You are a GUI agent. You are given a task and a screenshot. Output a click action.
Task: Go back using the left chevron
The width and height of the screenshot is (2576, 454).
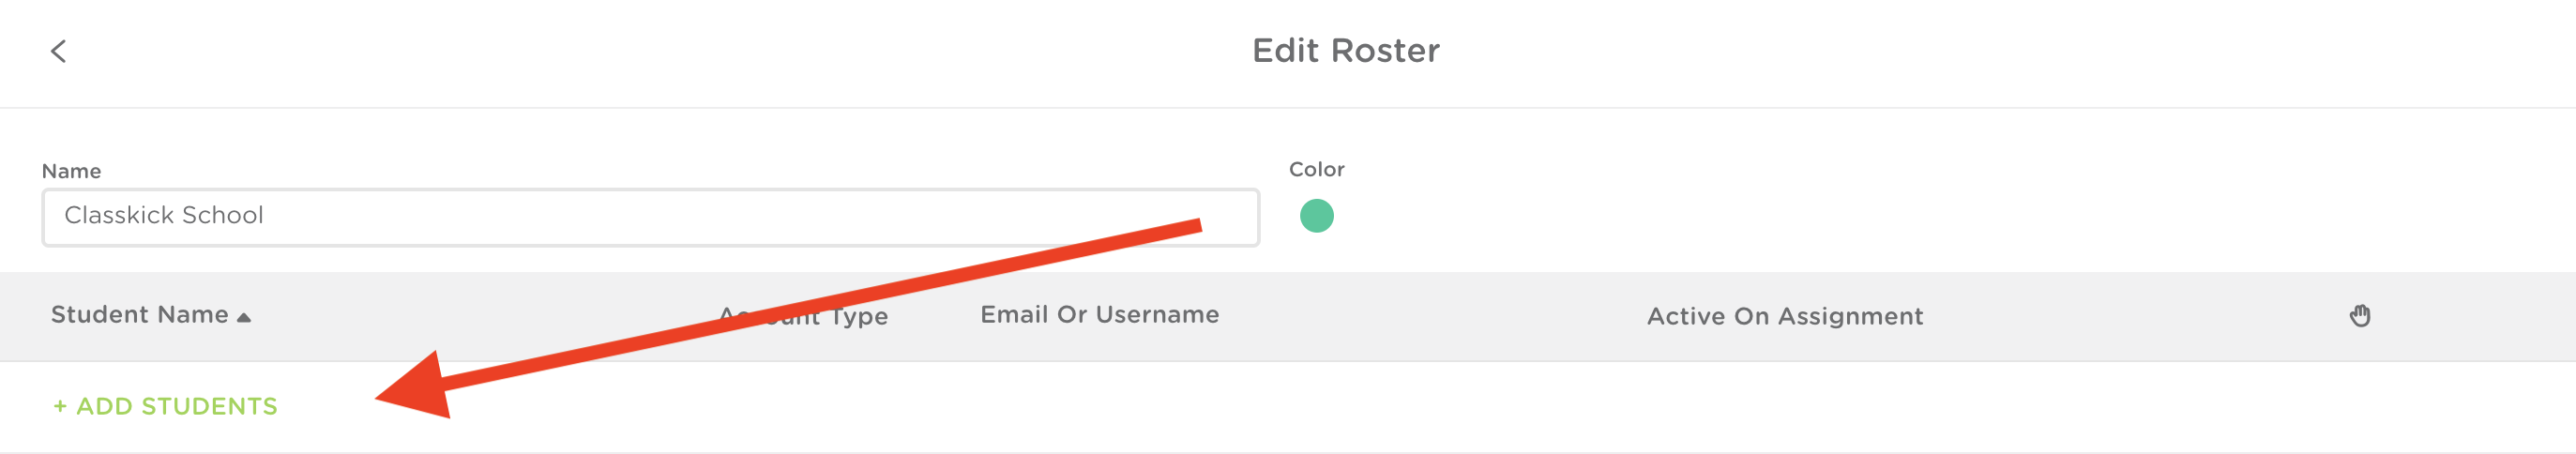point(58,51)
